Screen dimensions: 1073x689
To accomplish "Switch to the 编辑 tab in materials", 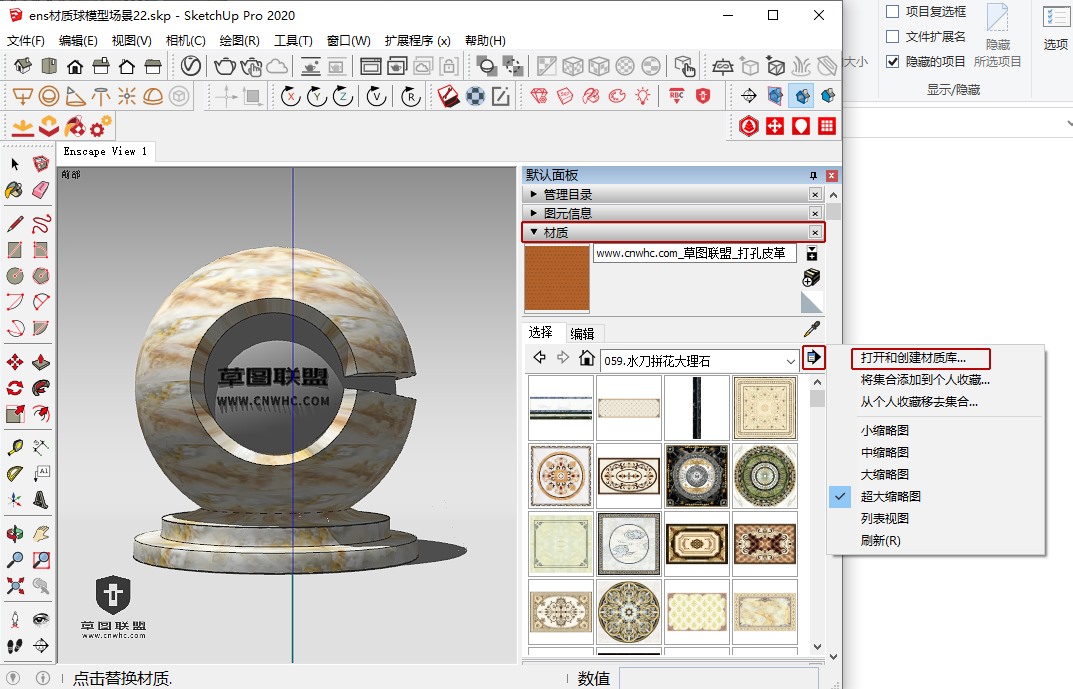I will coord(582,333).
